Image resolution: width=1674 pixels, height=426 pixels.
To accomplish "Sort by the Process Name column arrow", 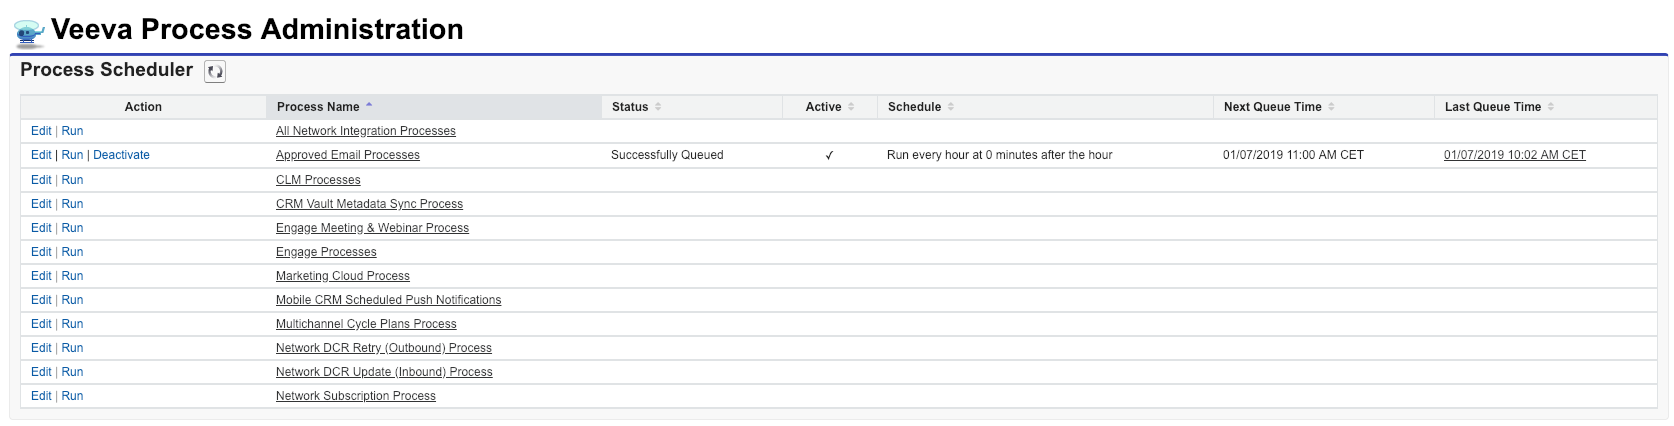I will coord(369,106).
